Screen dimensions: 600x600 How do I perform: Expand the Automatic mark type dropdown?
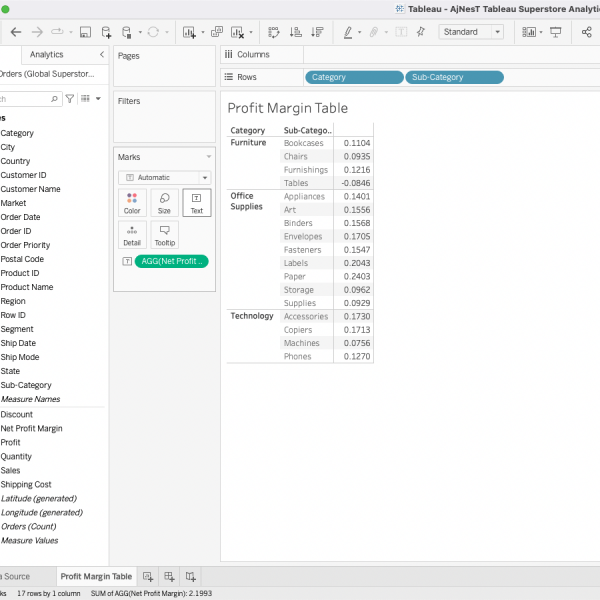point(164,177)
